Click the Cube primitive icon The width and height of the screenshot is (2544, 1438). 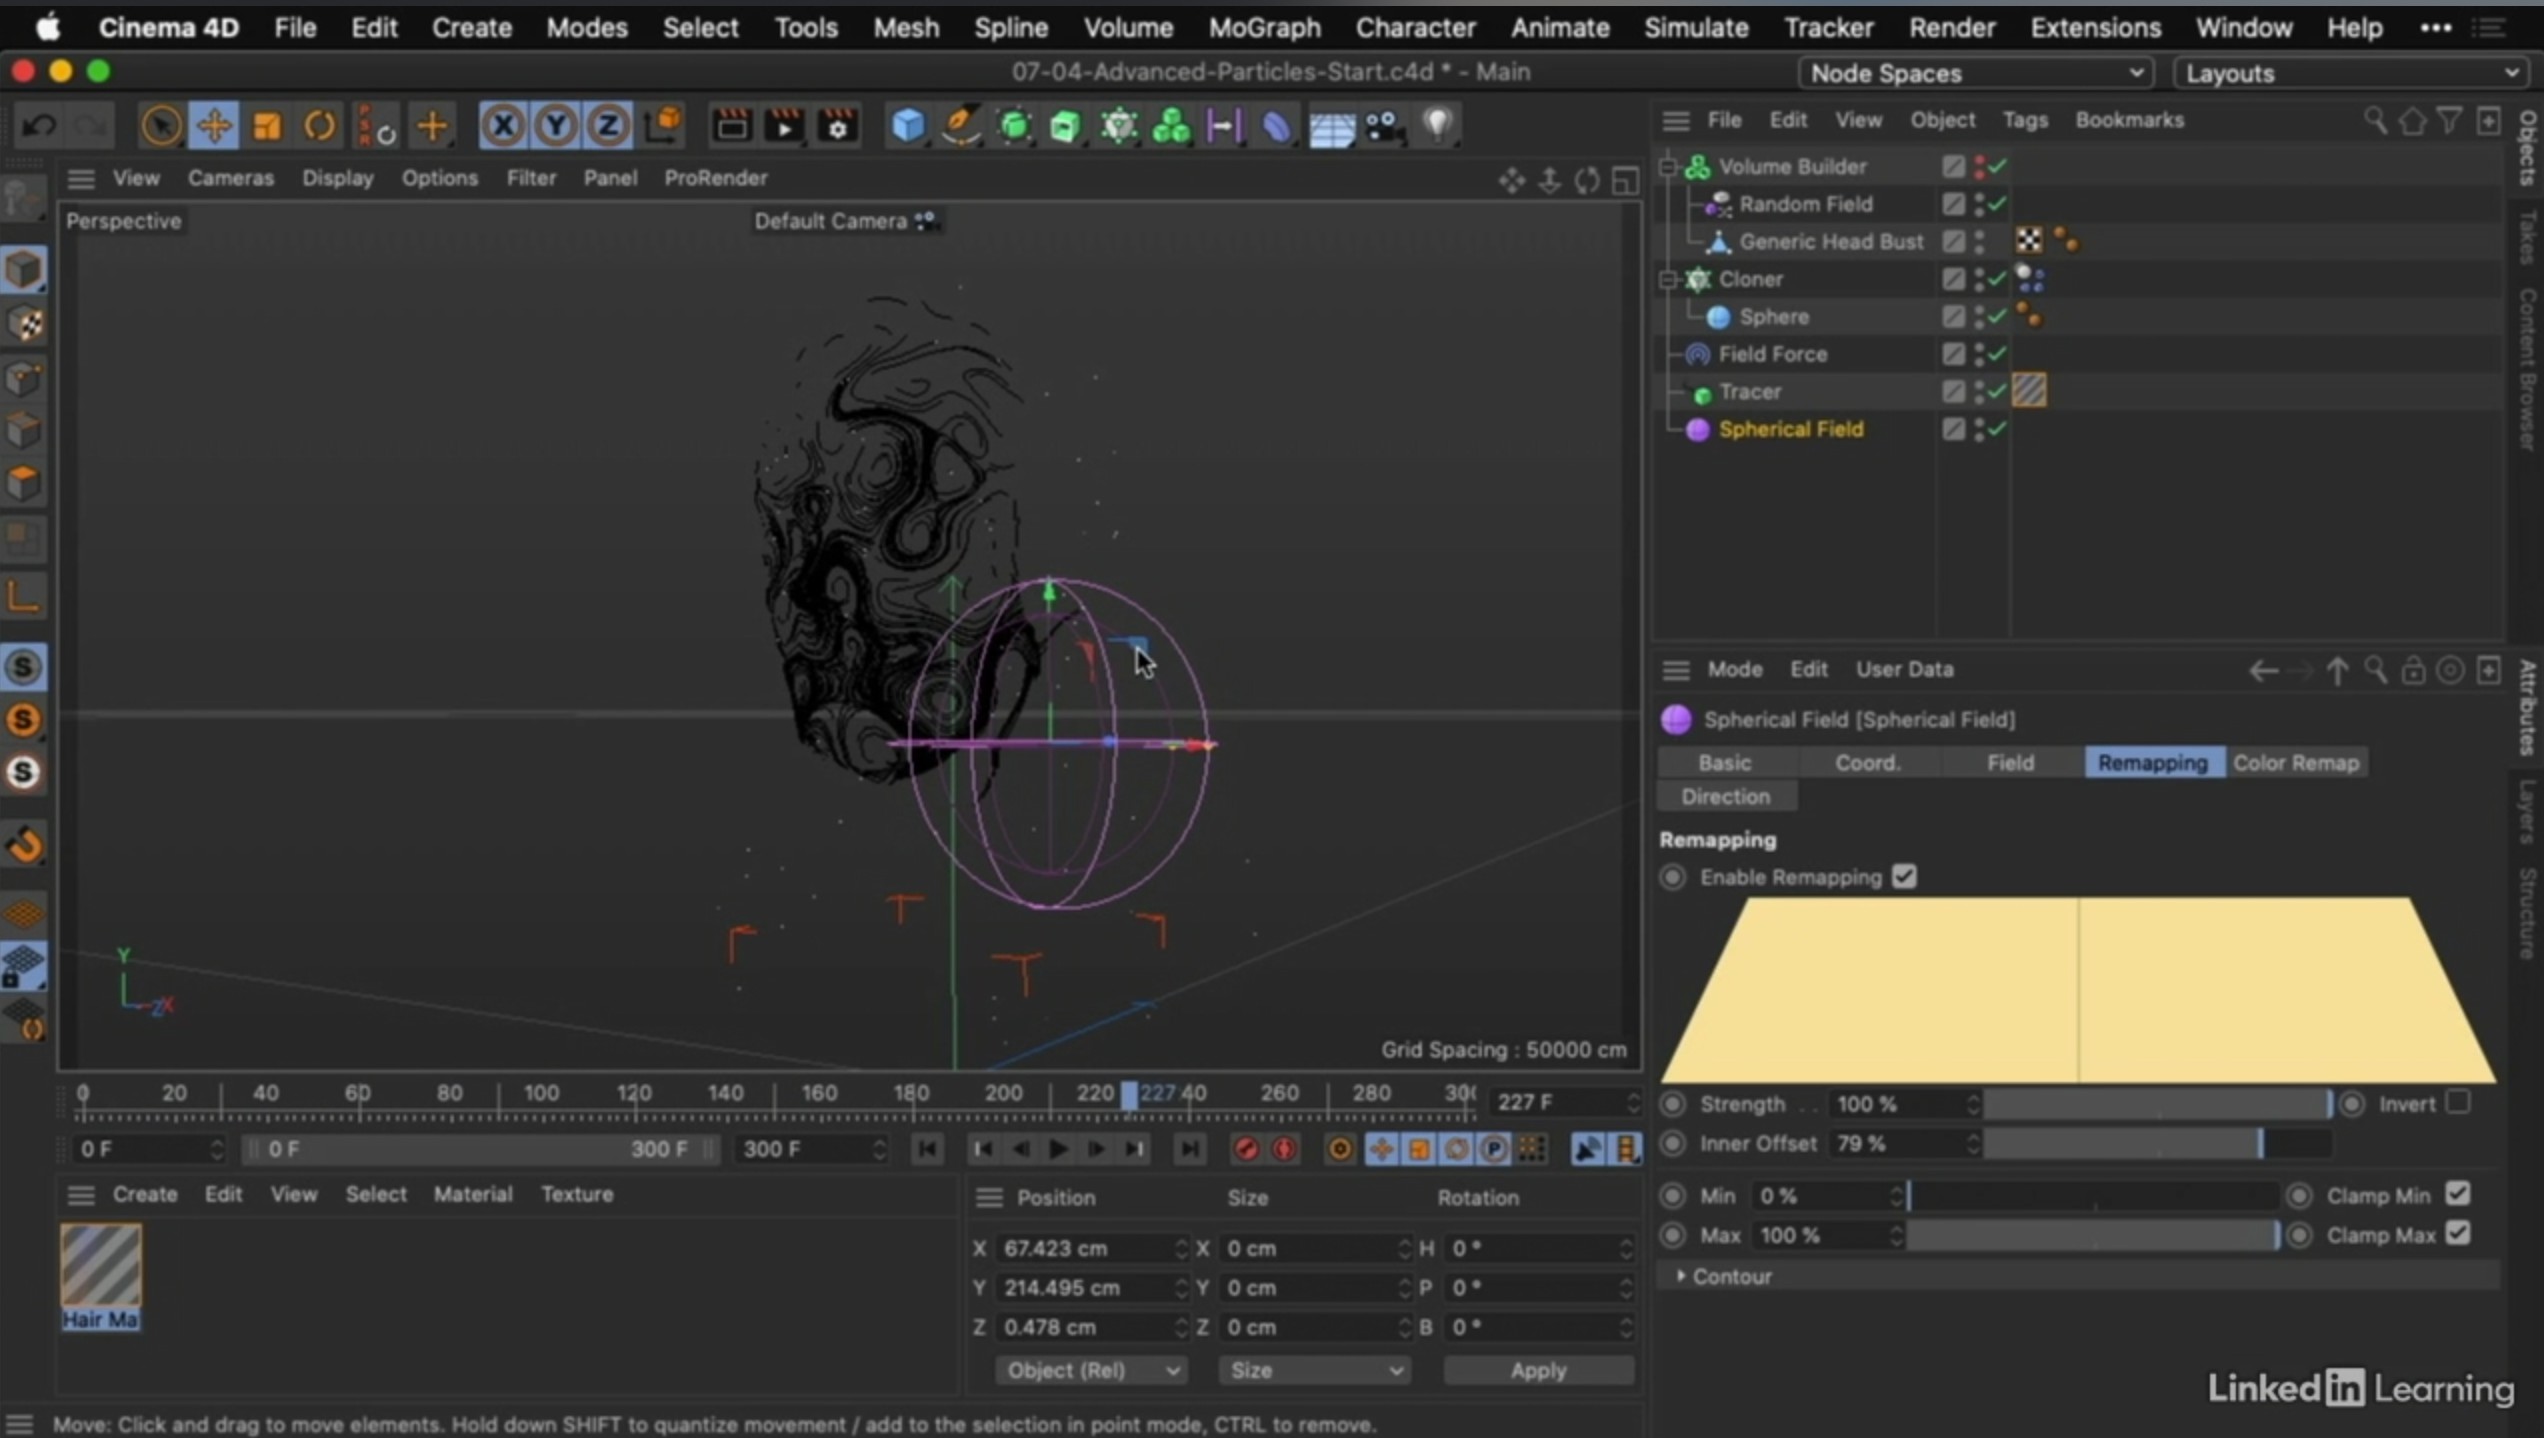[908, 126]
